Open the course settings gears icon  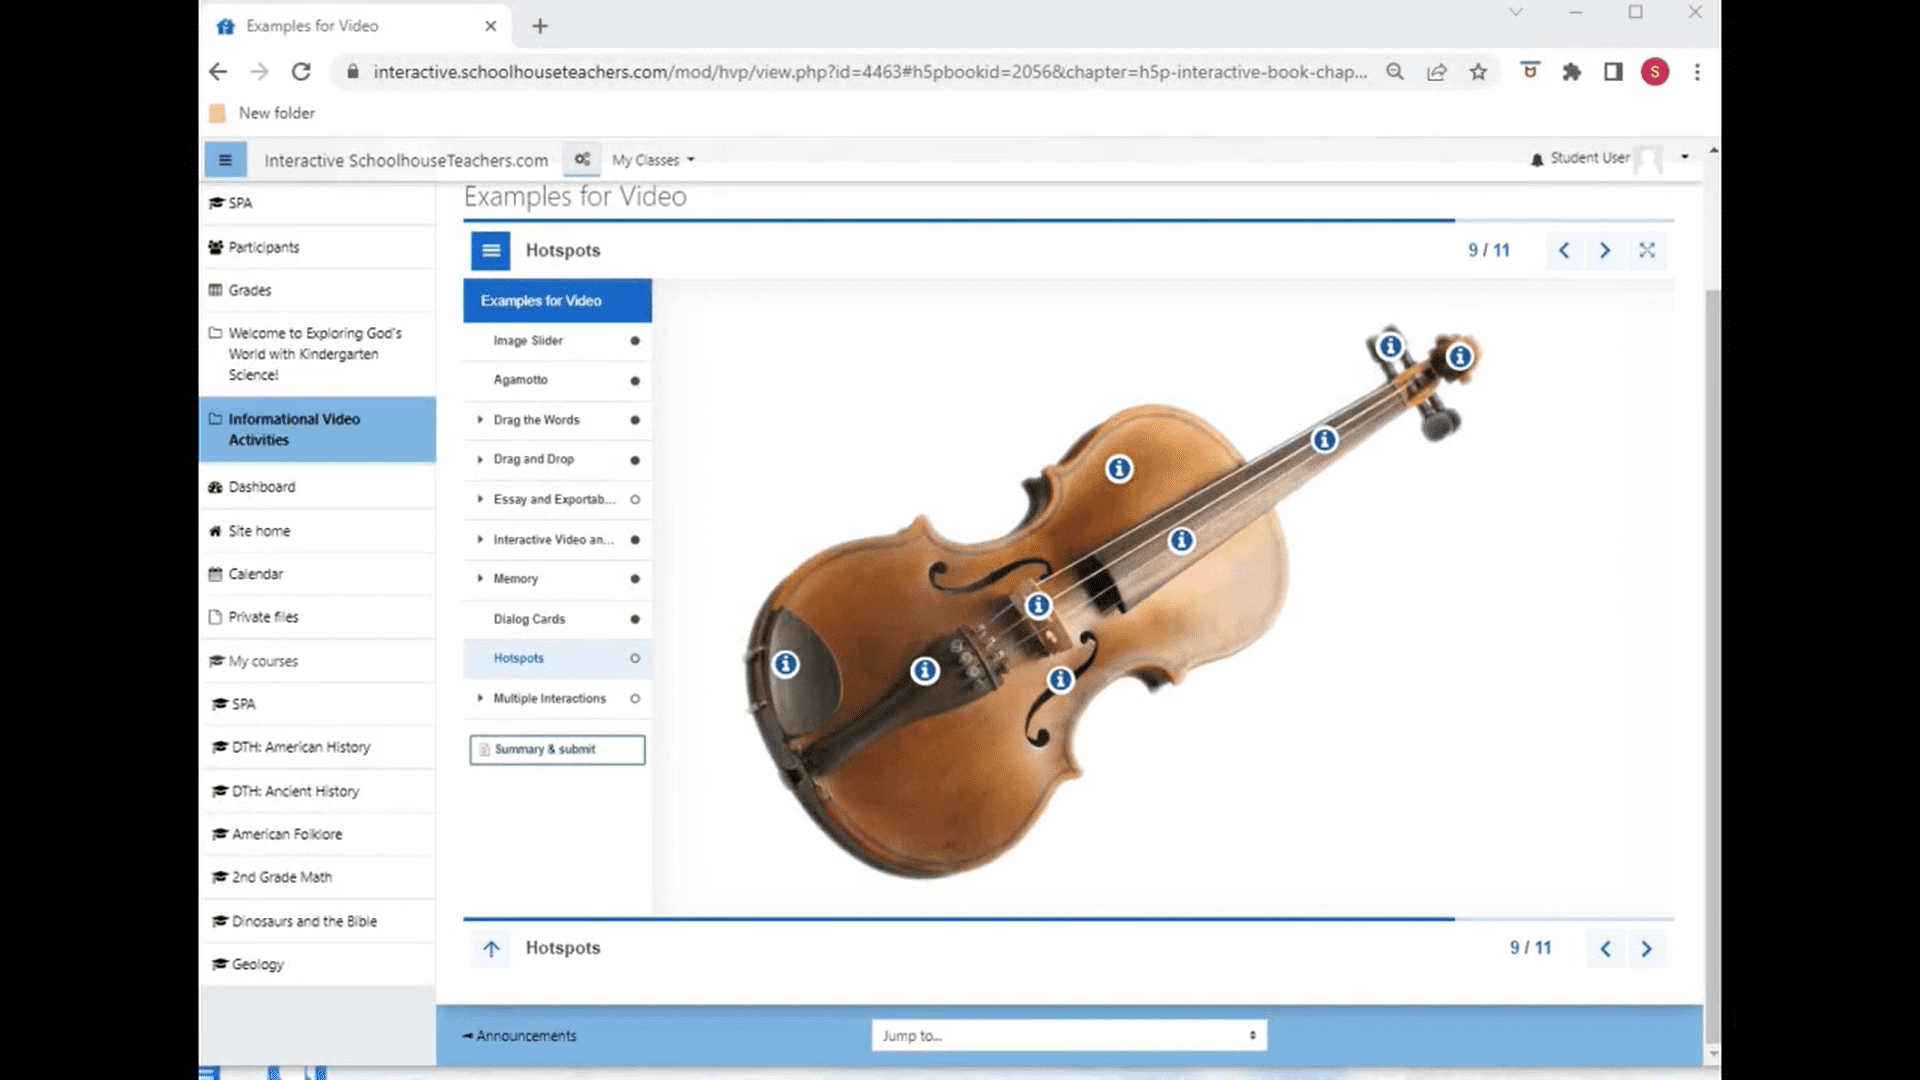(x=582, y=159)
